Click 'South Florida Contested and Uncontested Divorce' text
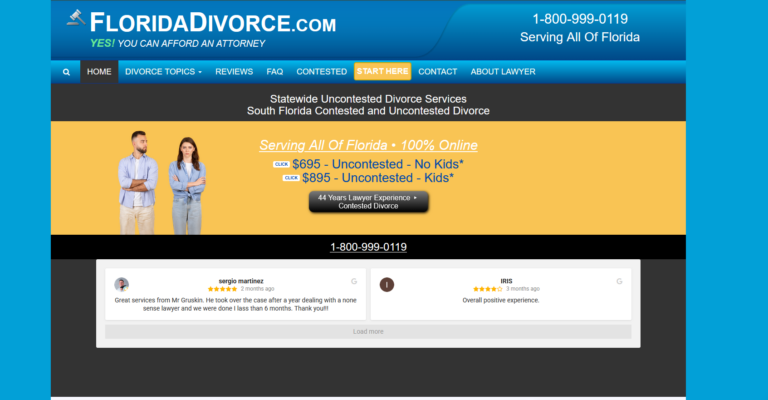 (x=368, y=111)
